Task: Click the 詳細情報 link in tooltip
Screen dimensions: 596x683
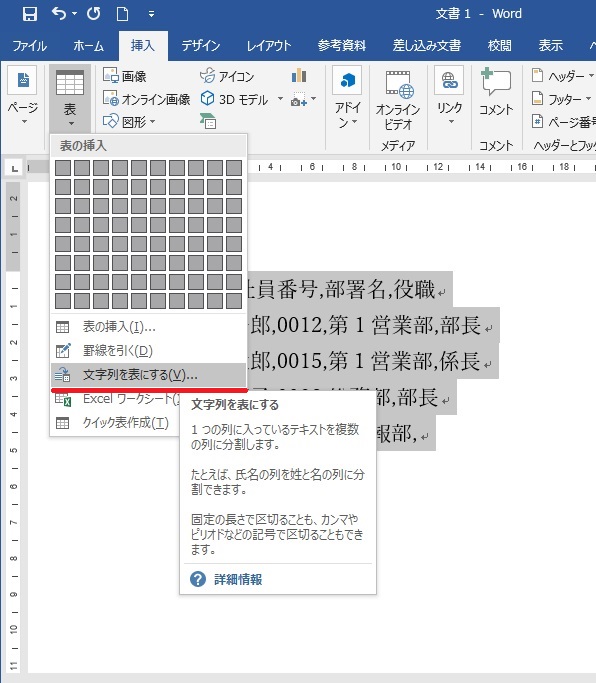Action: [x=238, y=579]
